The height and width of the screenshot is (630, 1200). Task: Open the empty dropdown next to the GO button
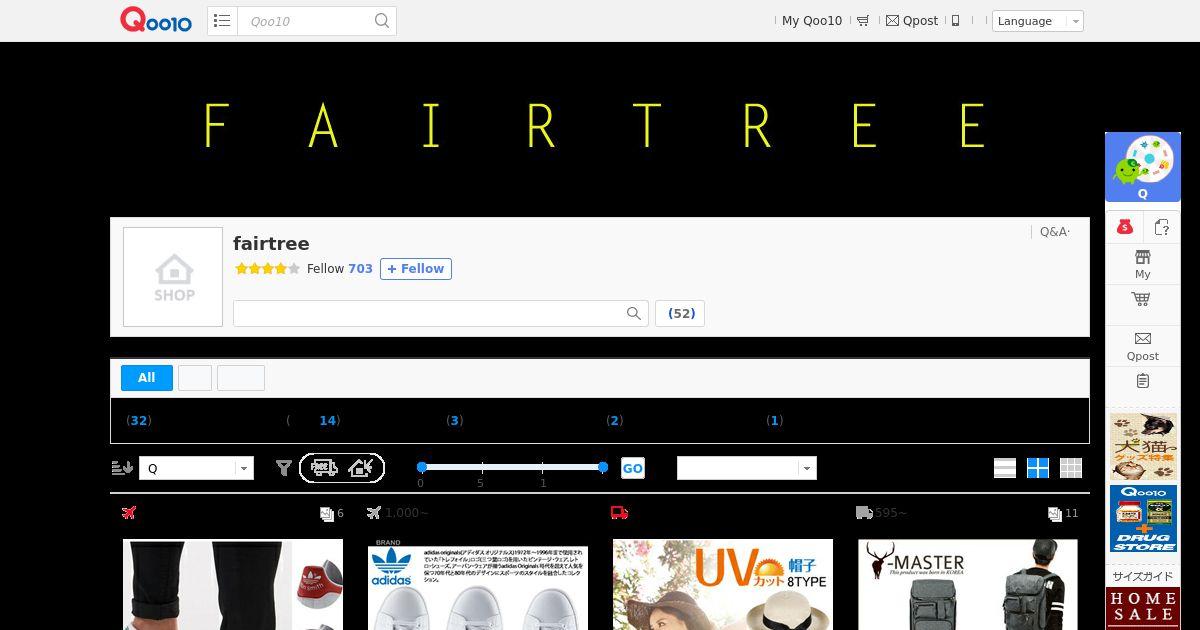pos(747,468)
